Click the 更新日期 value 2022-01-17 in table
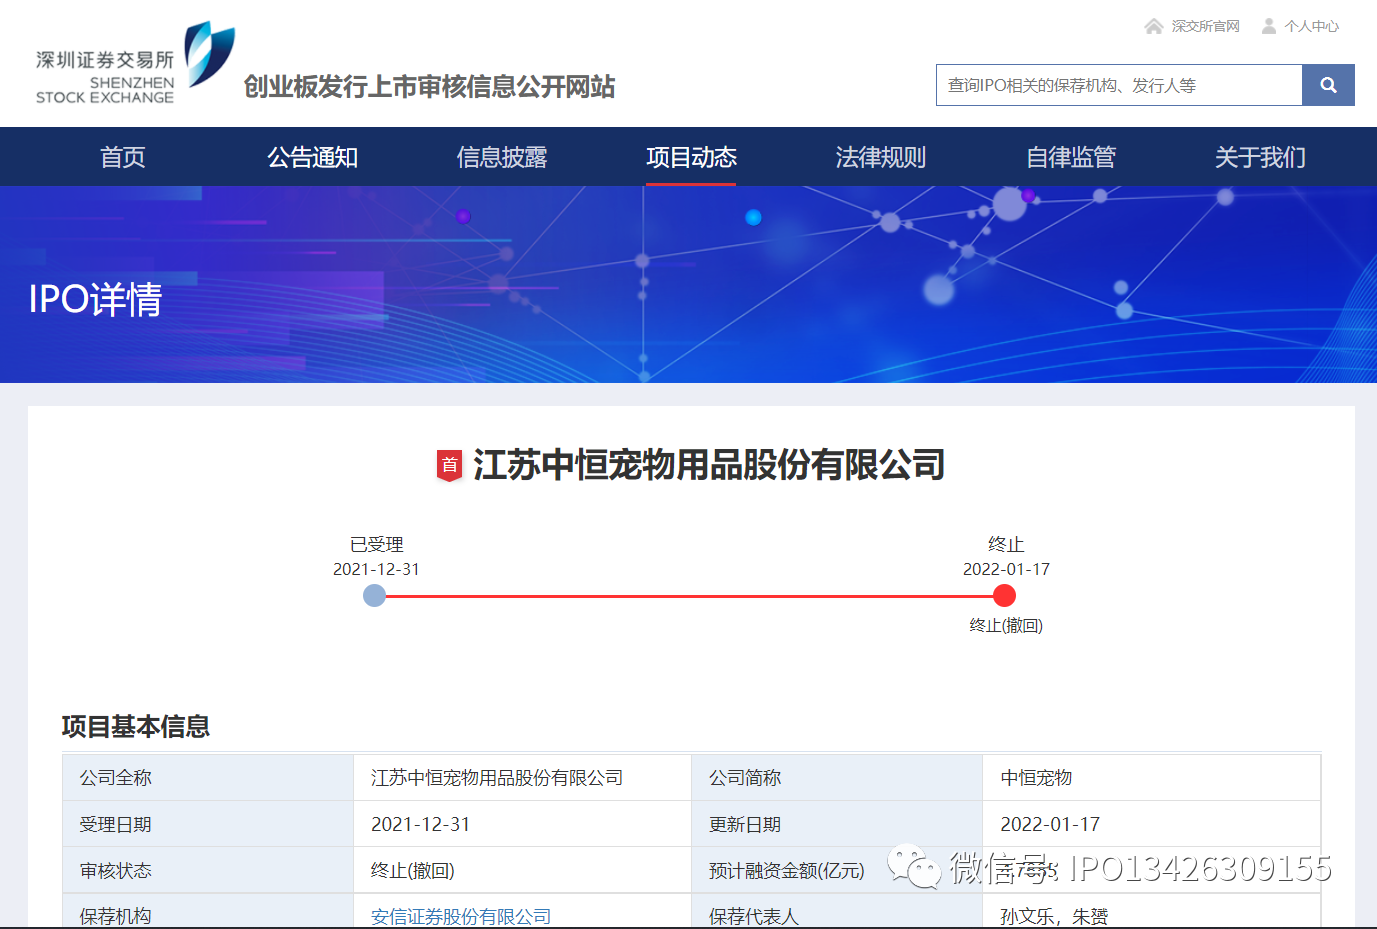This screenshot has width=1377, height=929. [x=1050, y=824]
